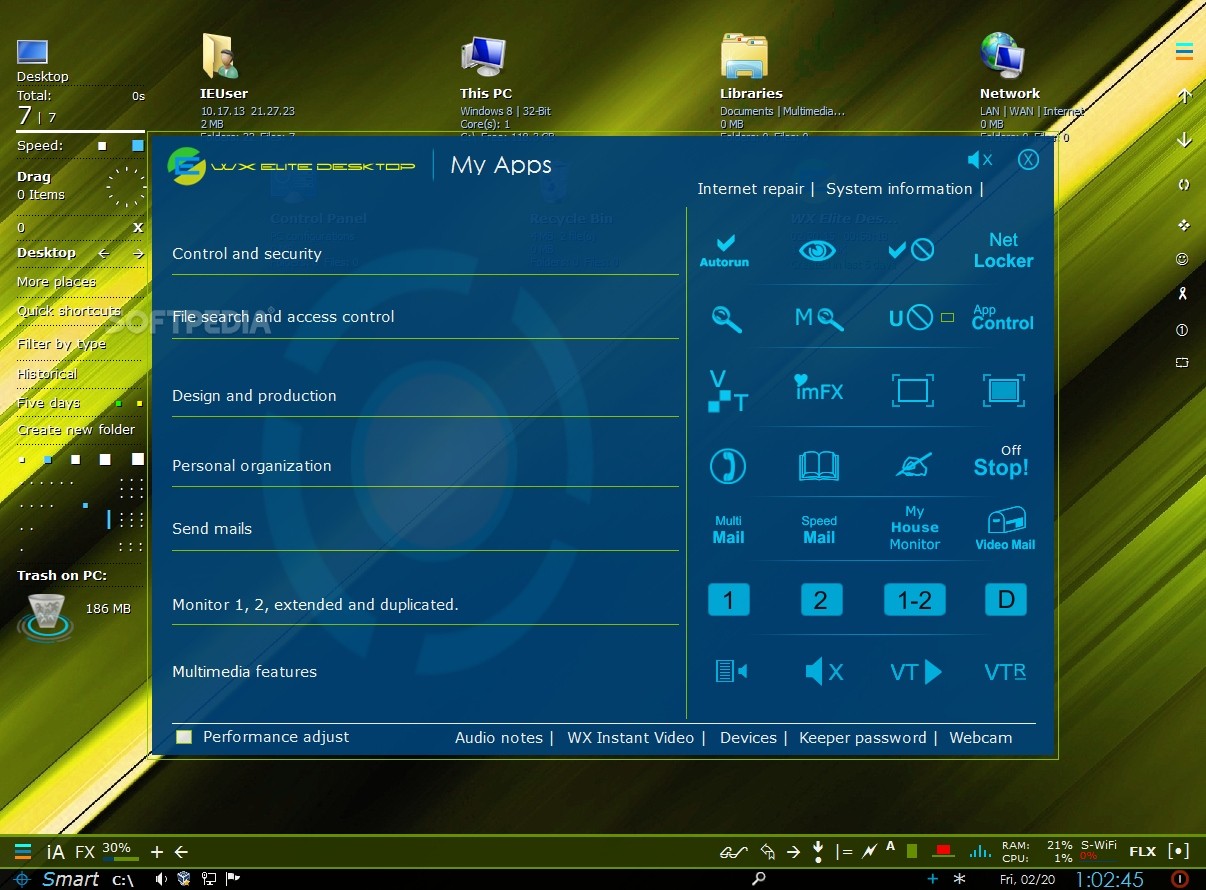The height and width of the screenshot is (890, 1206).
Task: Play the VT video icon
Action: pos(915,671)
